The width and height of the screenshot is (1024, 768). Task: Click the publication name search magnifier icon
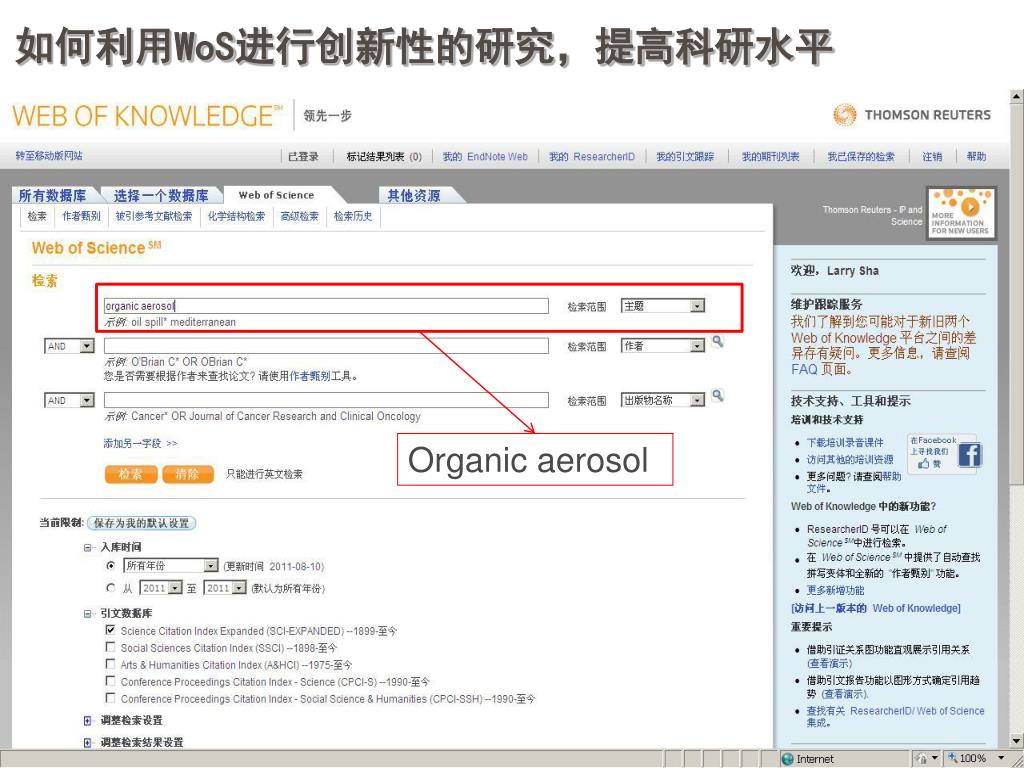tap(717, 395)
